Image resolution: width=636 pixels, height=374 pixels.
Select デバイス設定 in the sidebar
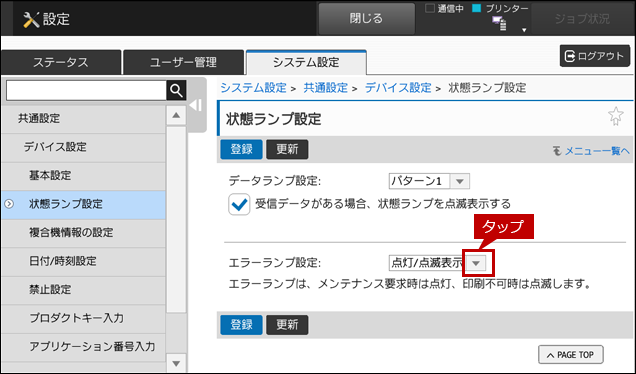coord(83,147)
